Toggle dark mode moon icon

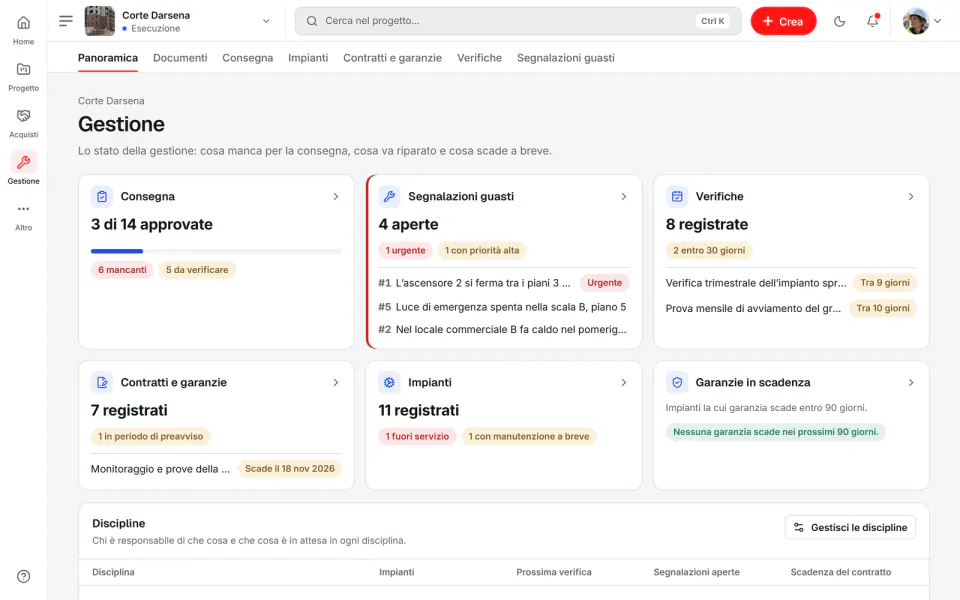click(x=839, y=21)
